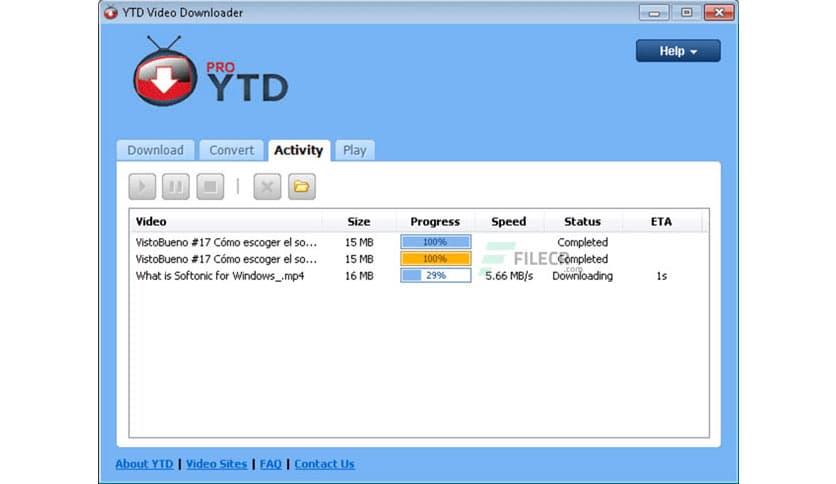
Task: Click the Pause download toolbar icon
Action: click(175, 187)
